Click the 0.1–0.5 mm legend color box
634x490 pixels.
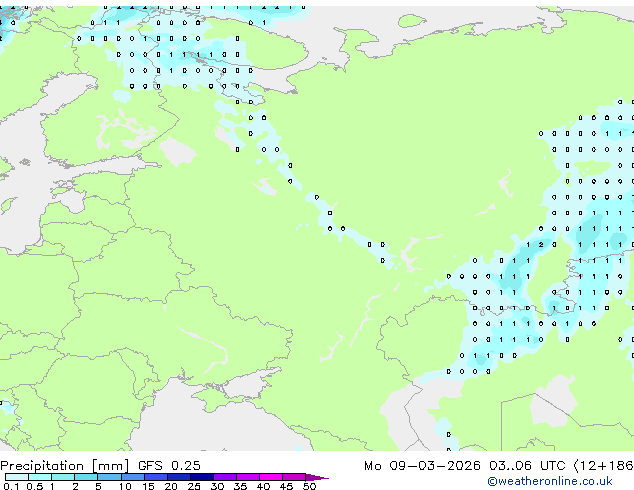point(17,477)
